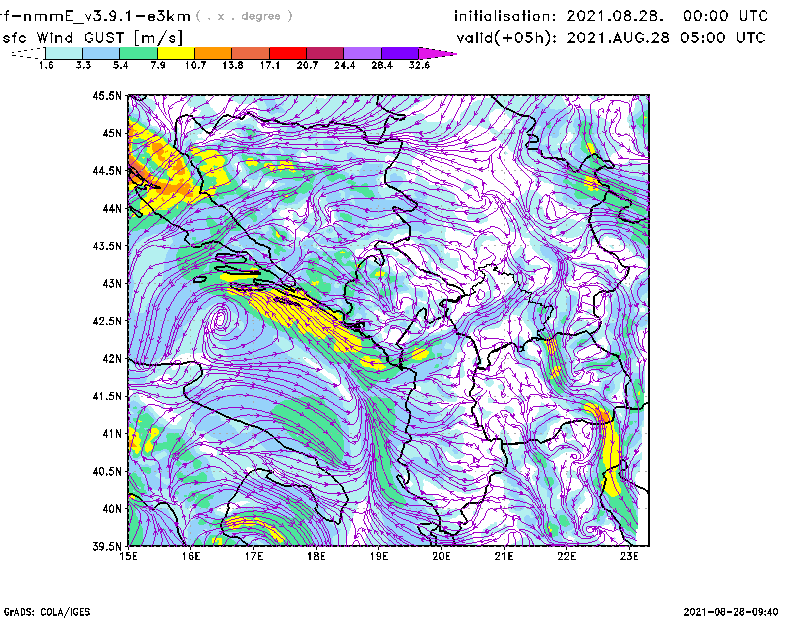
Task: Select the violet 28.4–32.6 legend swatch
Action: [x=400, y=53]
